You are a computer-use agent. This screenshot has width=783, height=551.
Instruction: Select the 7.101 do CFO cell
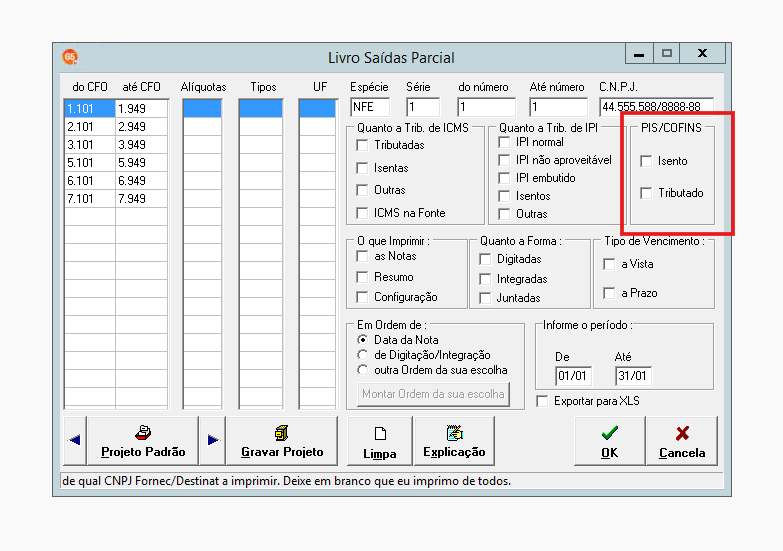point(90,199)
